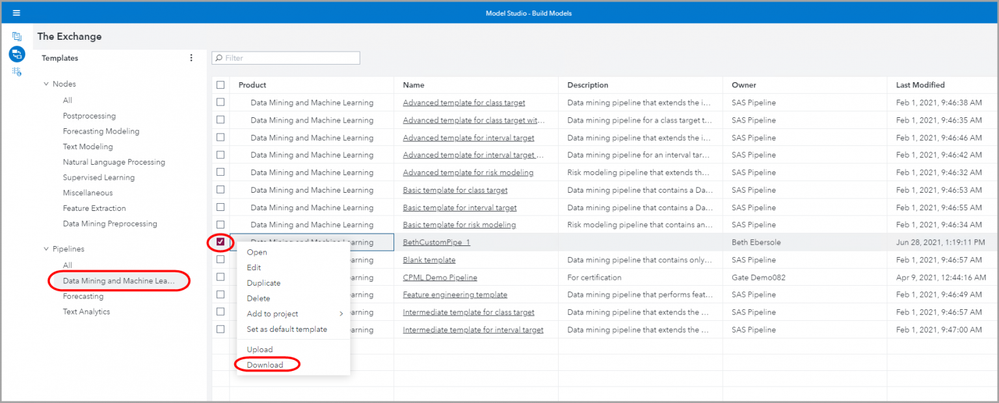The width and height of the screenshot is (999, 403).
Task: Open Templates three-dot options menu
Action: point(191,58)
